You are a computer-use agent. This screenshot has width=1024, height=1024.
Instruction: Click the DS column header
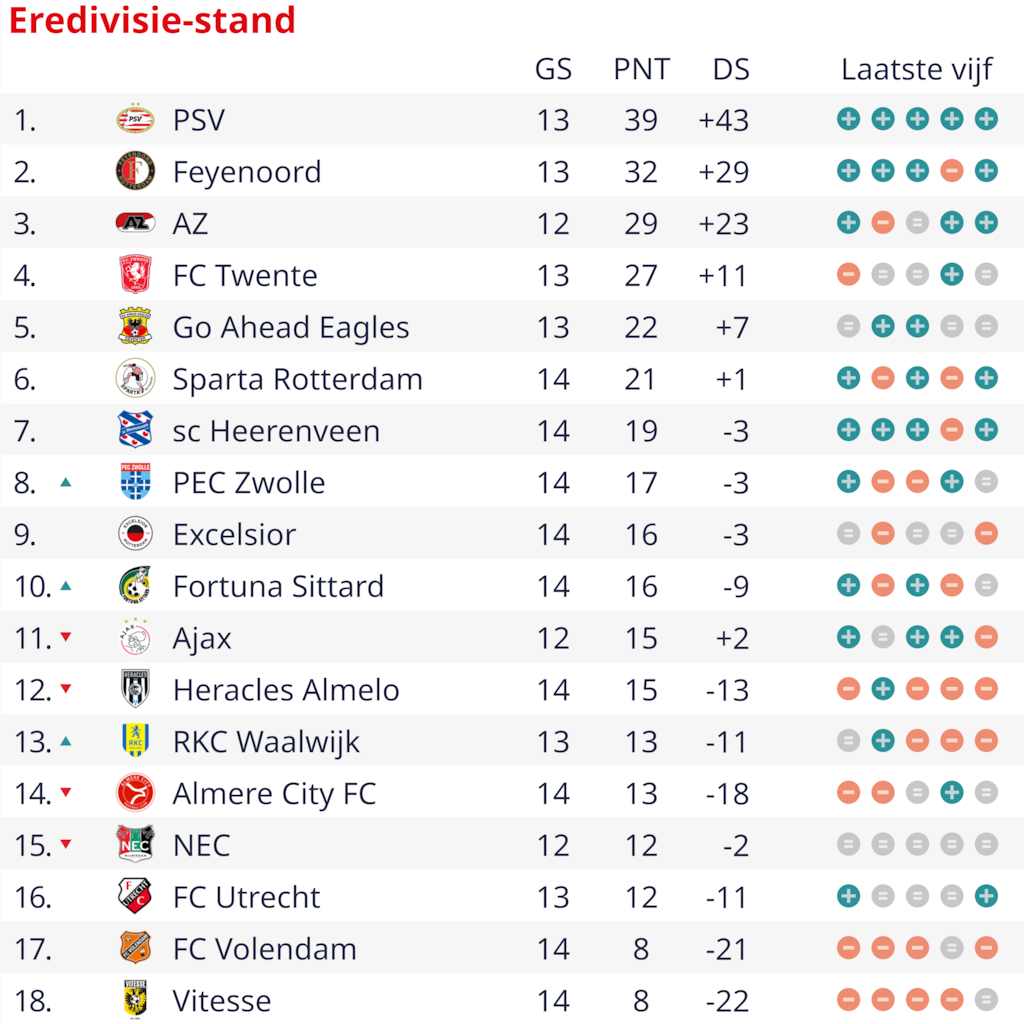point(731,69)
